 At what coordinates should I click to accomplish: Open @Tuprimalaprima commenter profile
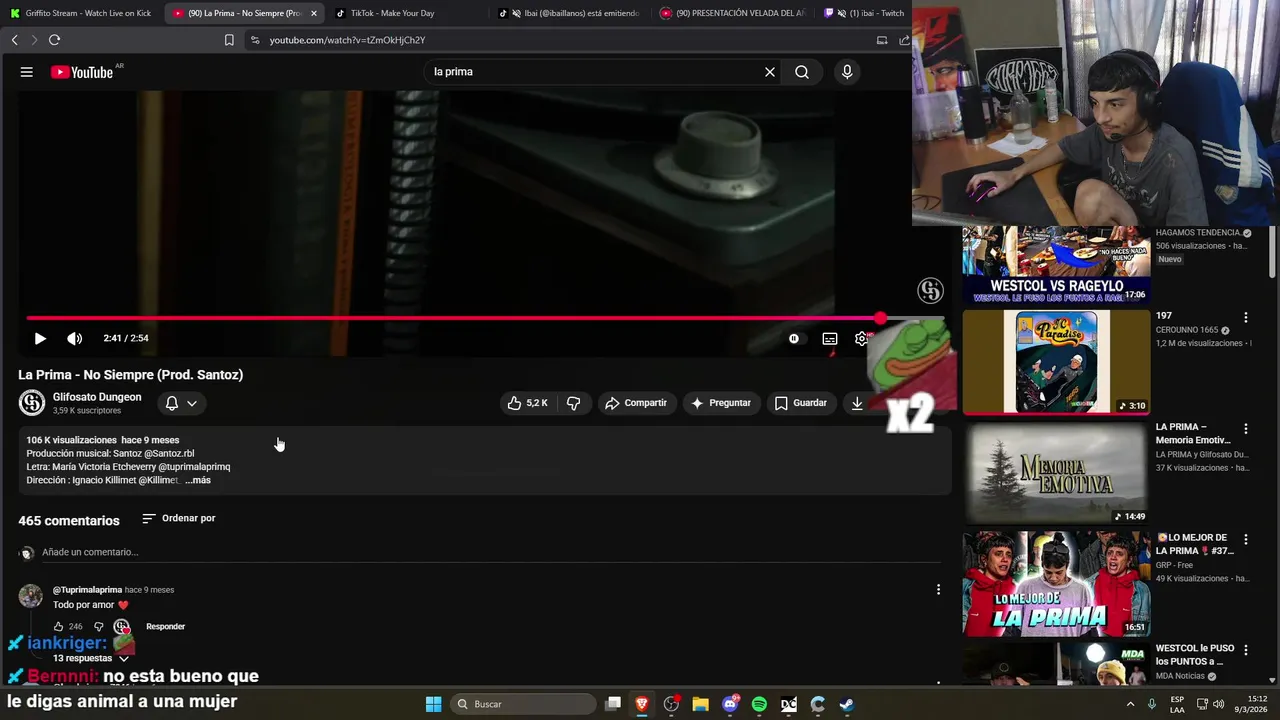[87, 590]
